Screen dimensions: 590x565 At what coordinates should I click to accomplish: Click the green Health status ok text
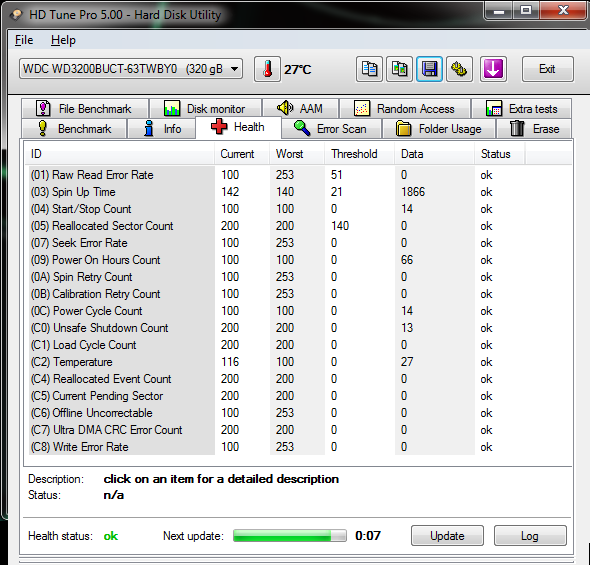tap(111, 536)
